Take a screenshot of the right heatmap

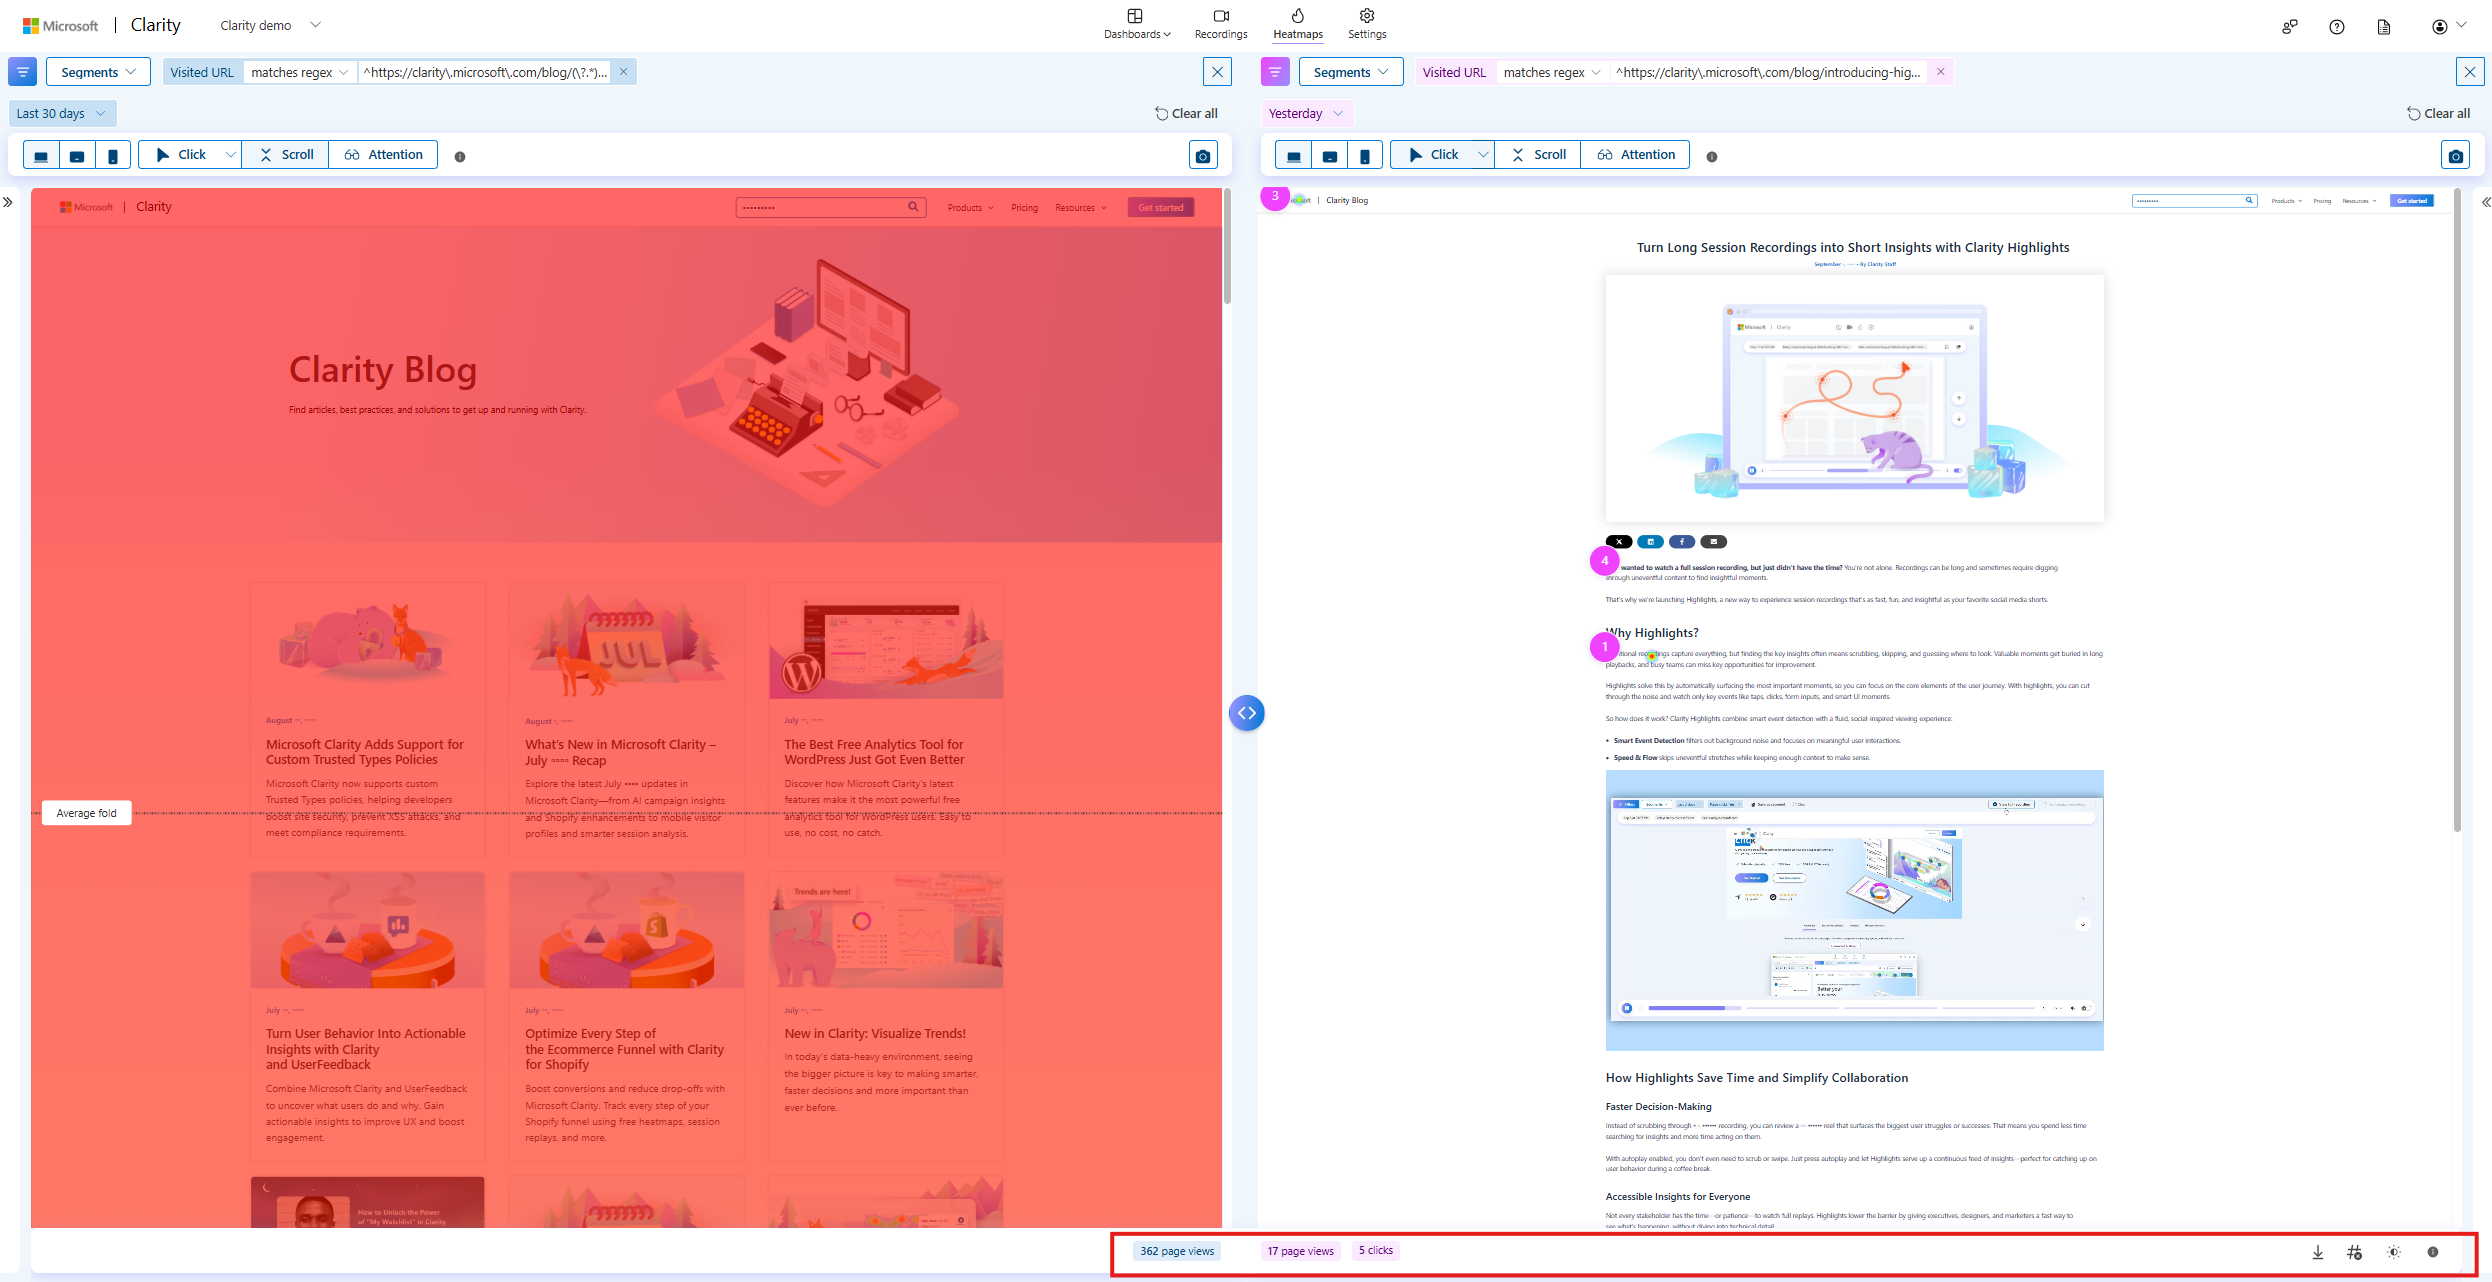(2456, 156)
